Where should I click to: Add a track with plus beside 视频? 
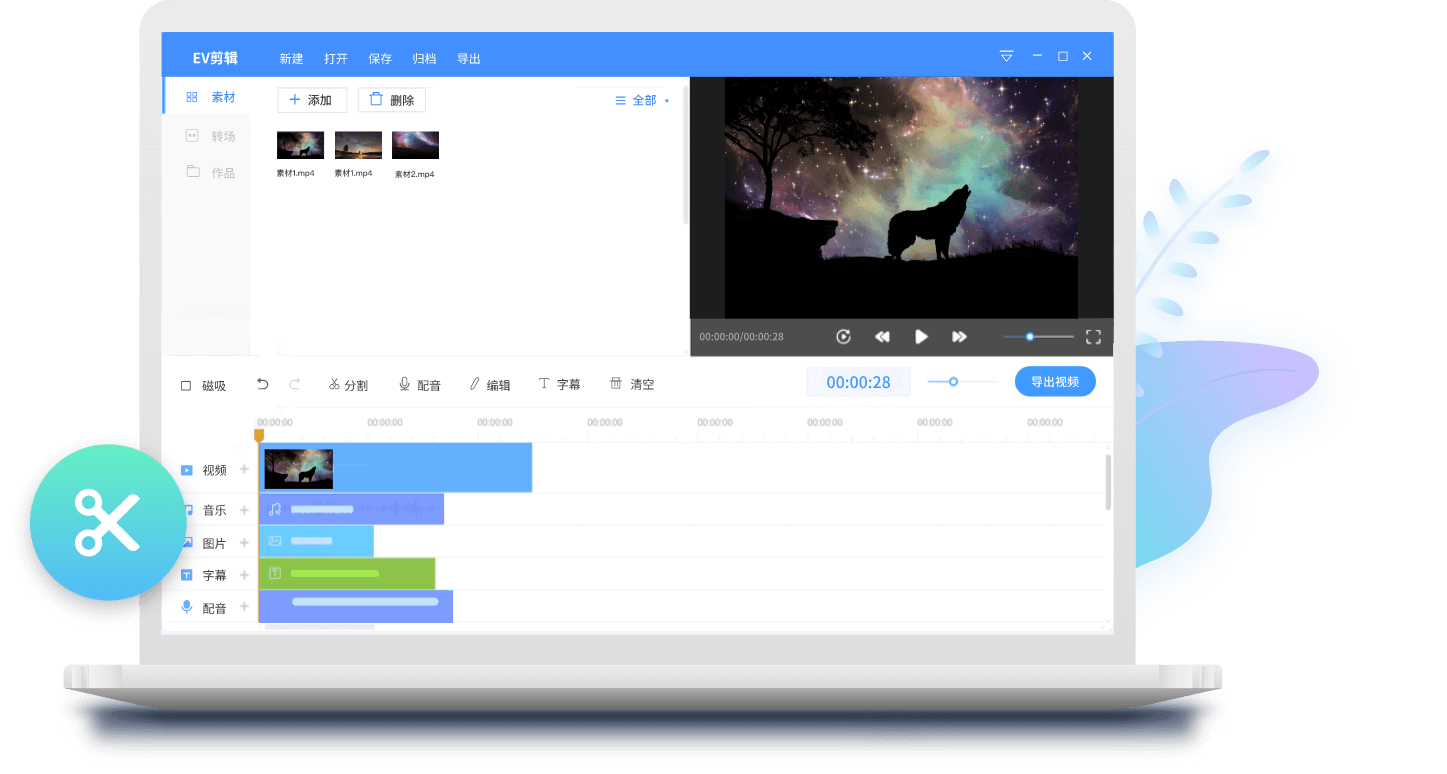tap(244, 469)
